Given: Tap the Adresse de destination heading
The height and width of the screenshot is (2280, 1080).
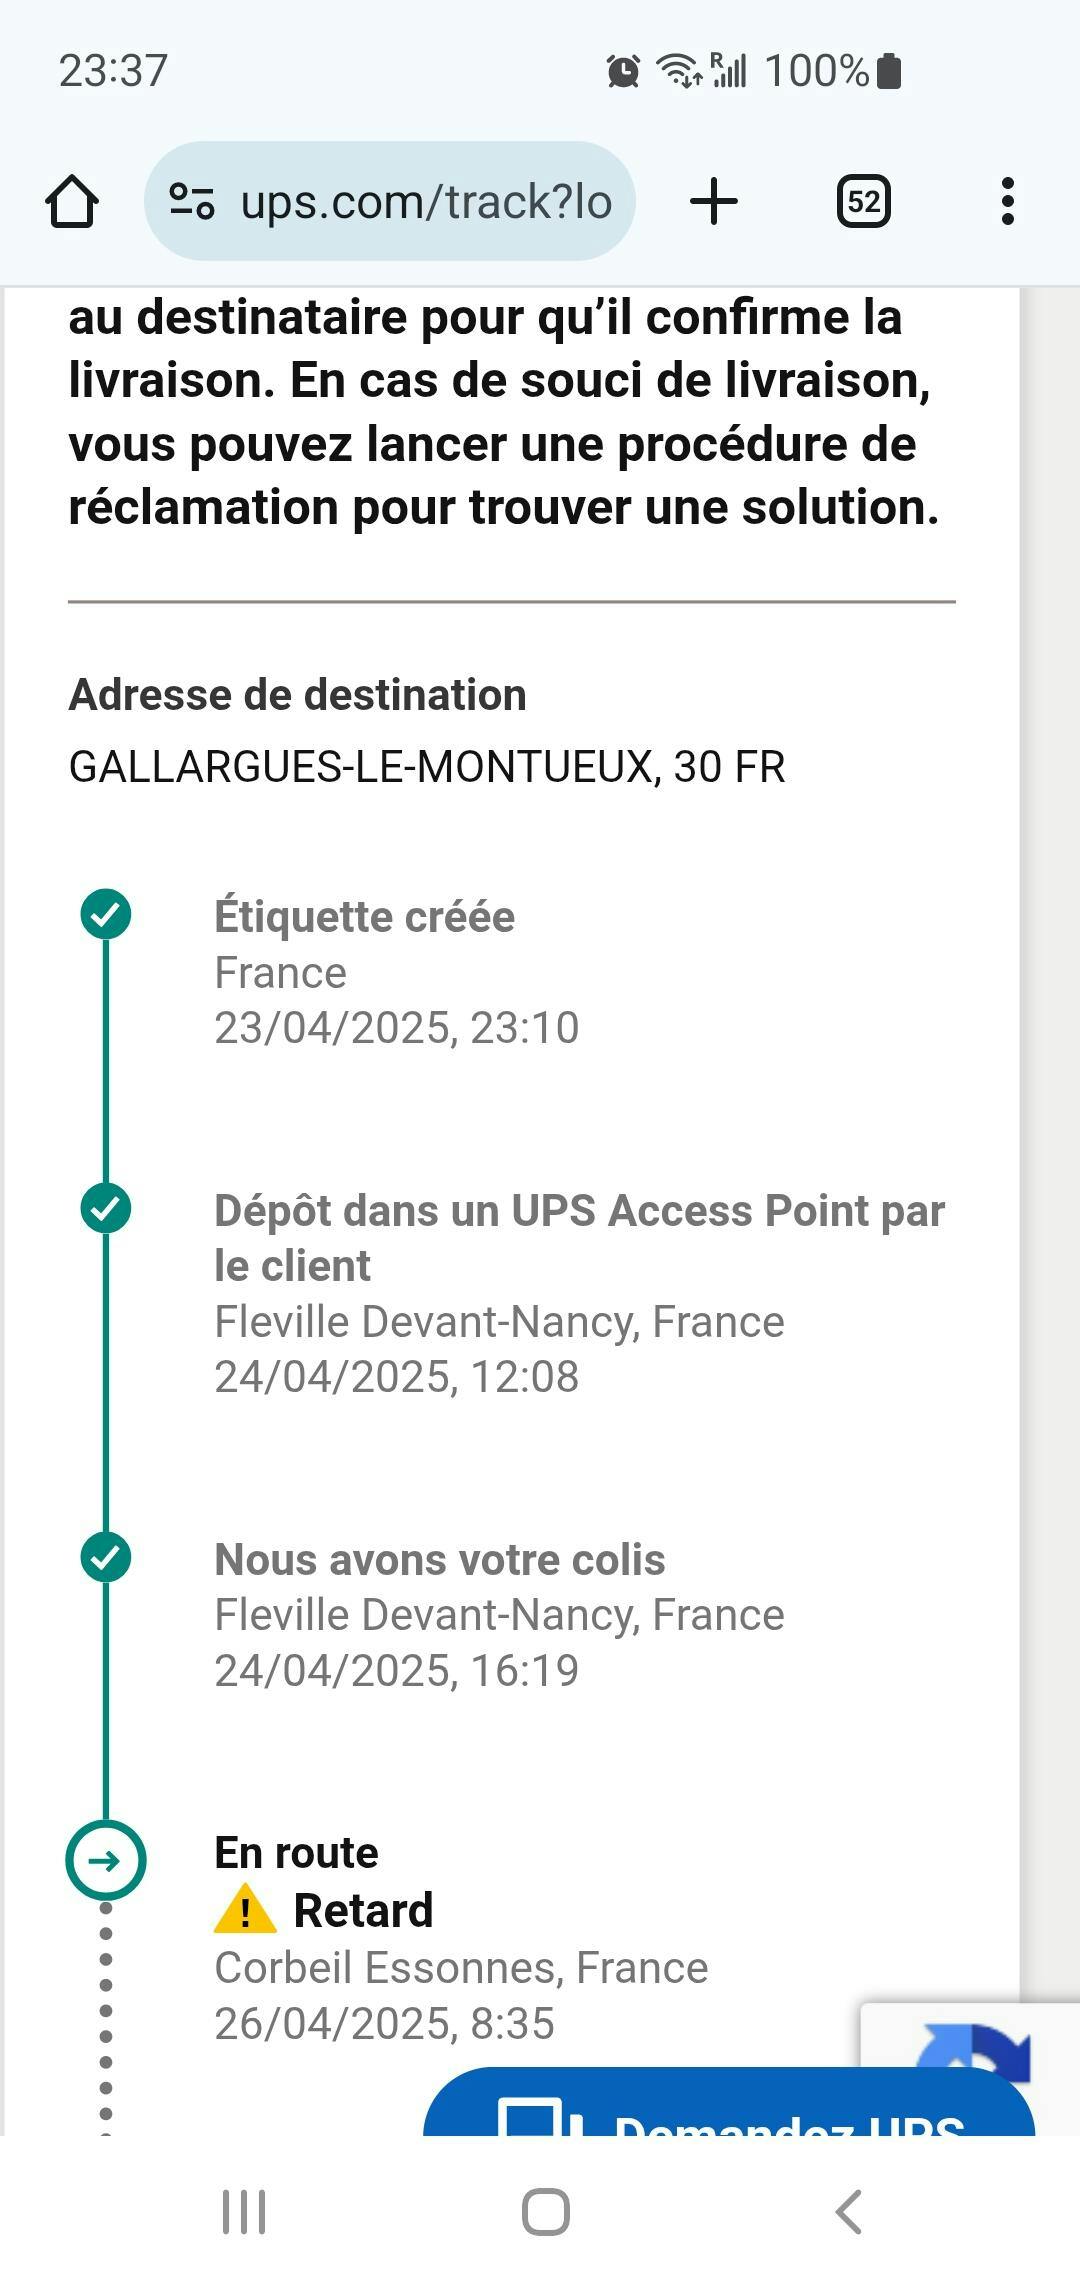Looking at the screenshot, I should tap(298, 695).
